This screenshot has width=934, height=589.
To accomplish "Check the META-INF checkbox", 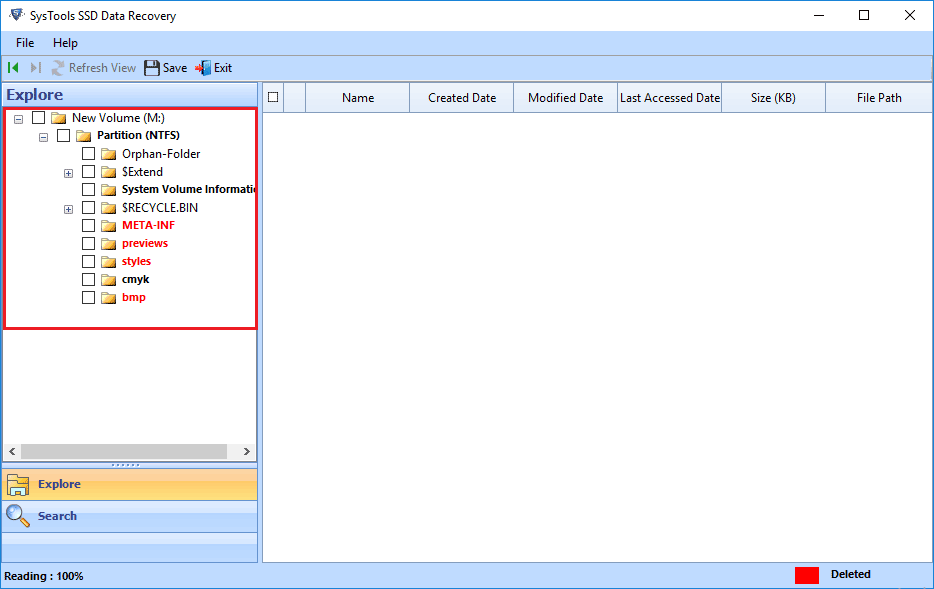I will coord(88,225).
